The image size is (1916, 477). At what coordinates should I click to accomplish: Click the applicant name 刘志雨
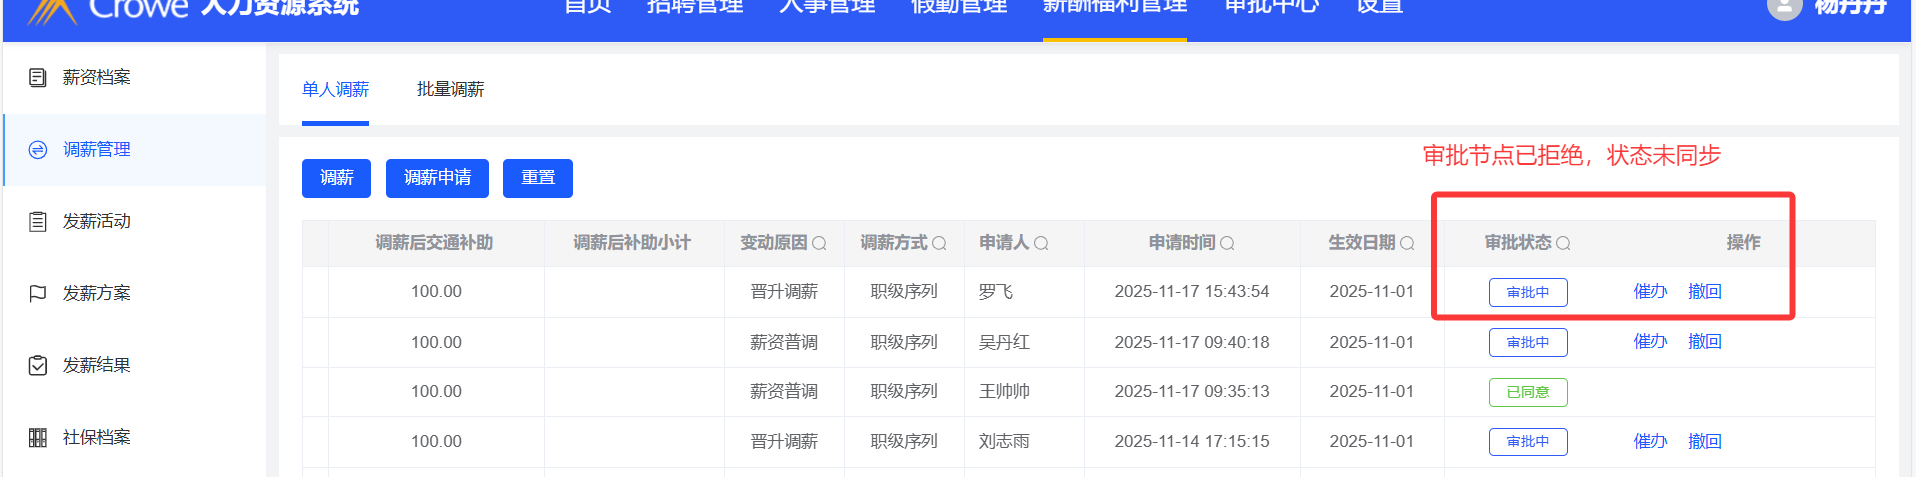(x=1004, y=442)
